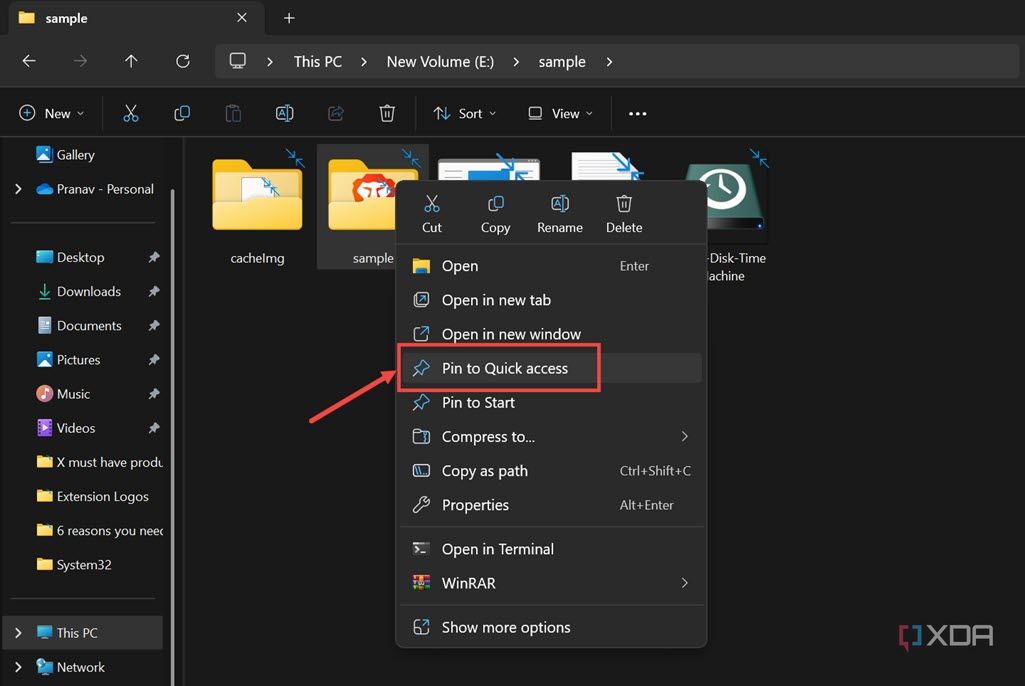Click the Paste icon in the main toolbar

pos(233,114)
